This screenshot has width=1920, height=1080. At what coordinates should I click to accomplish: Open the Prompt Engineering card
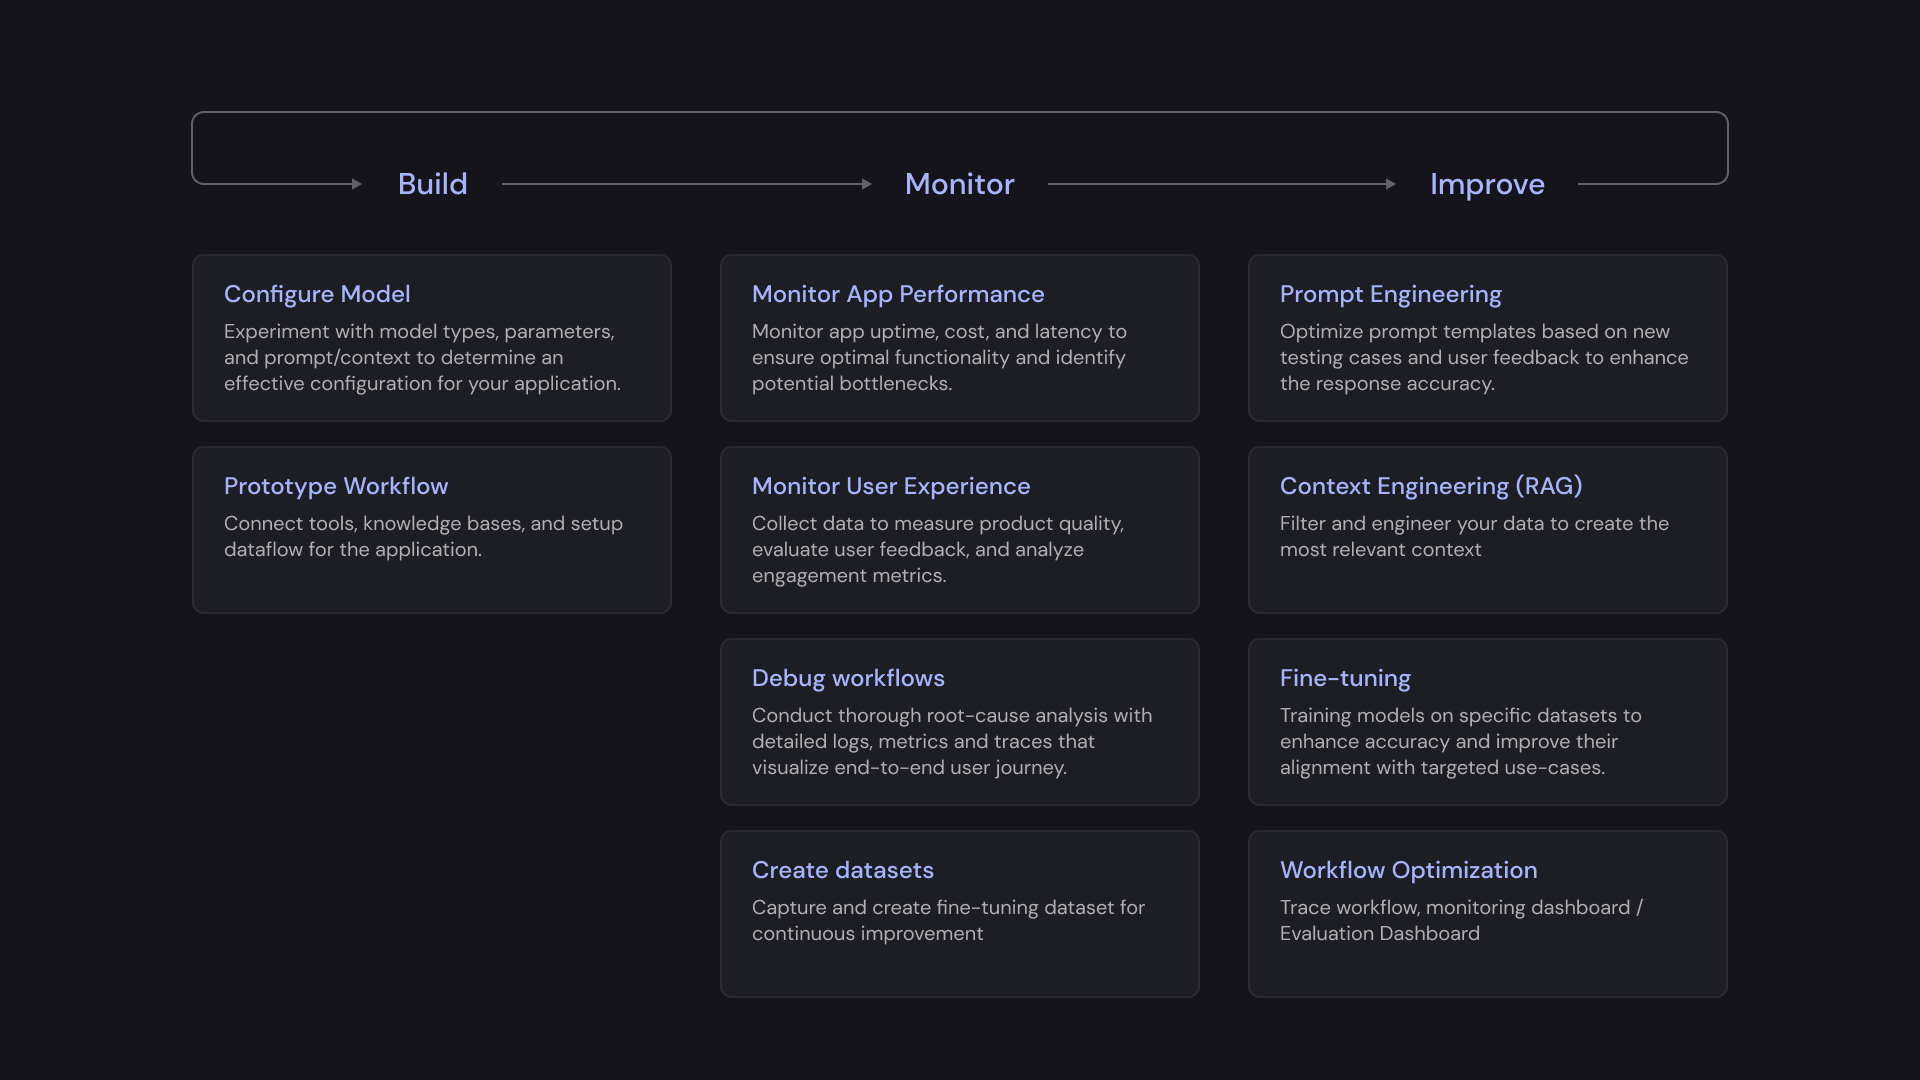pyautogui.click(x=1487, y=337)
